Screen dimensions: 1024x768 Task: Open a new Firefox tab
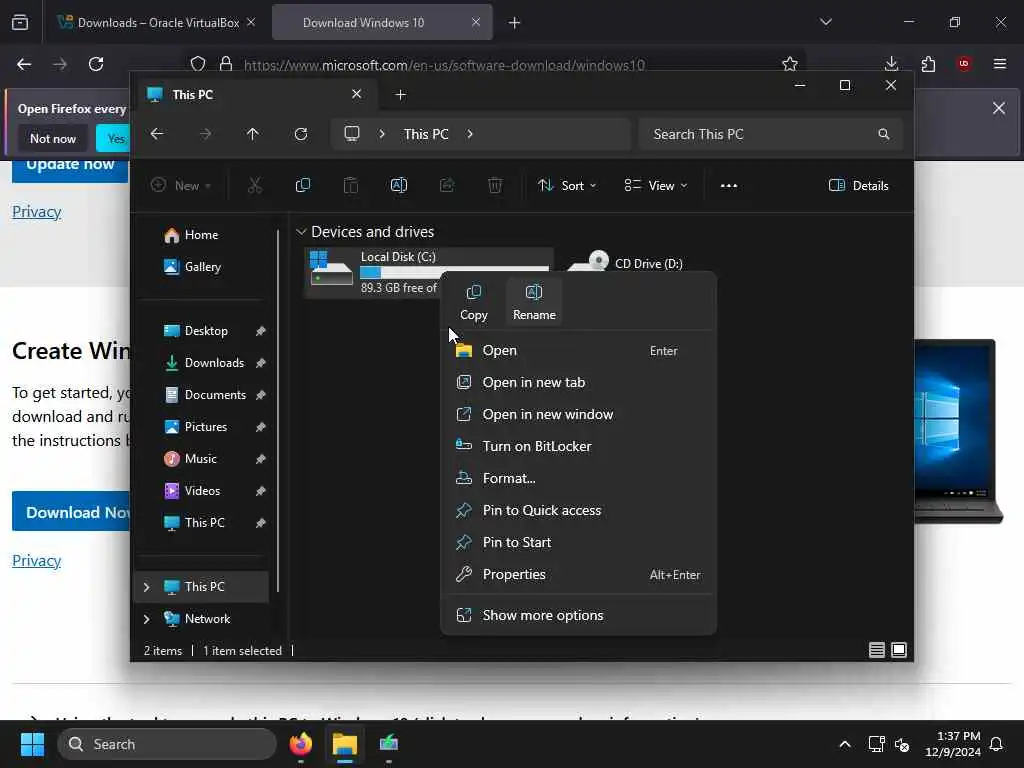click(x=515, y=23)
